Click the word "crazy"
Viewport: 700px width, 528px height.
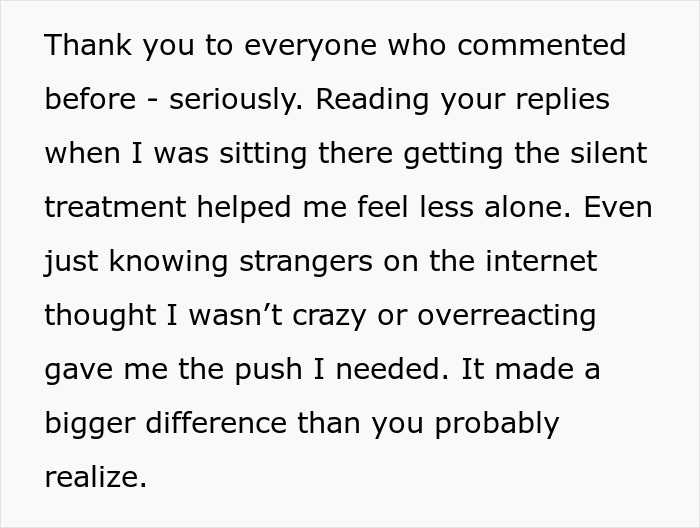pyautogui.click(x=329, y=315)
